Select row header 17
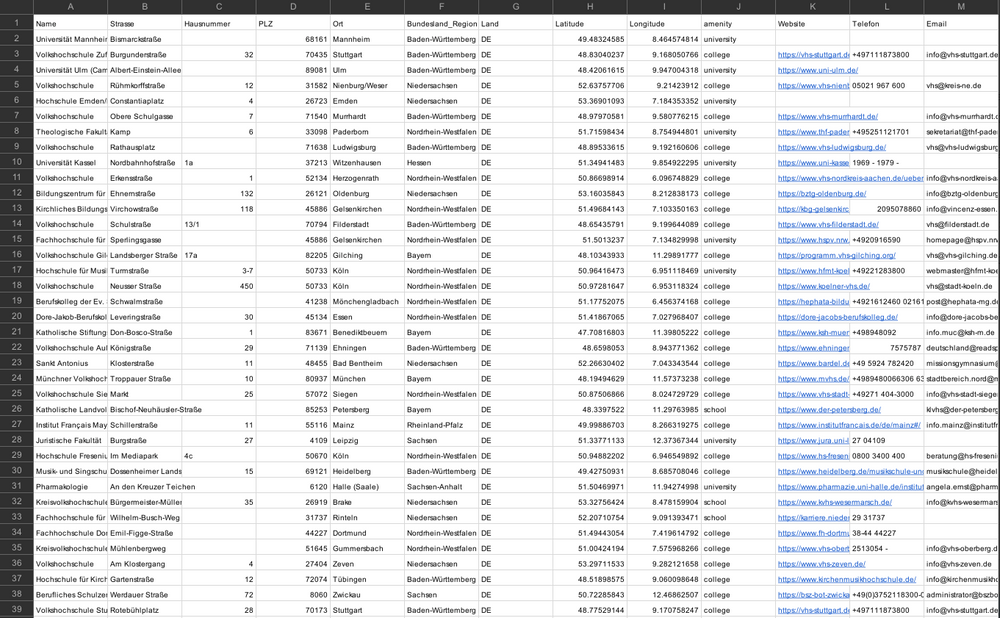 [x=17, y=270]
